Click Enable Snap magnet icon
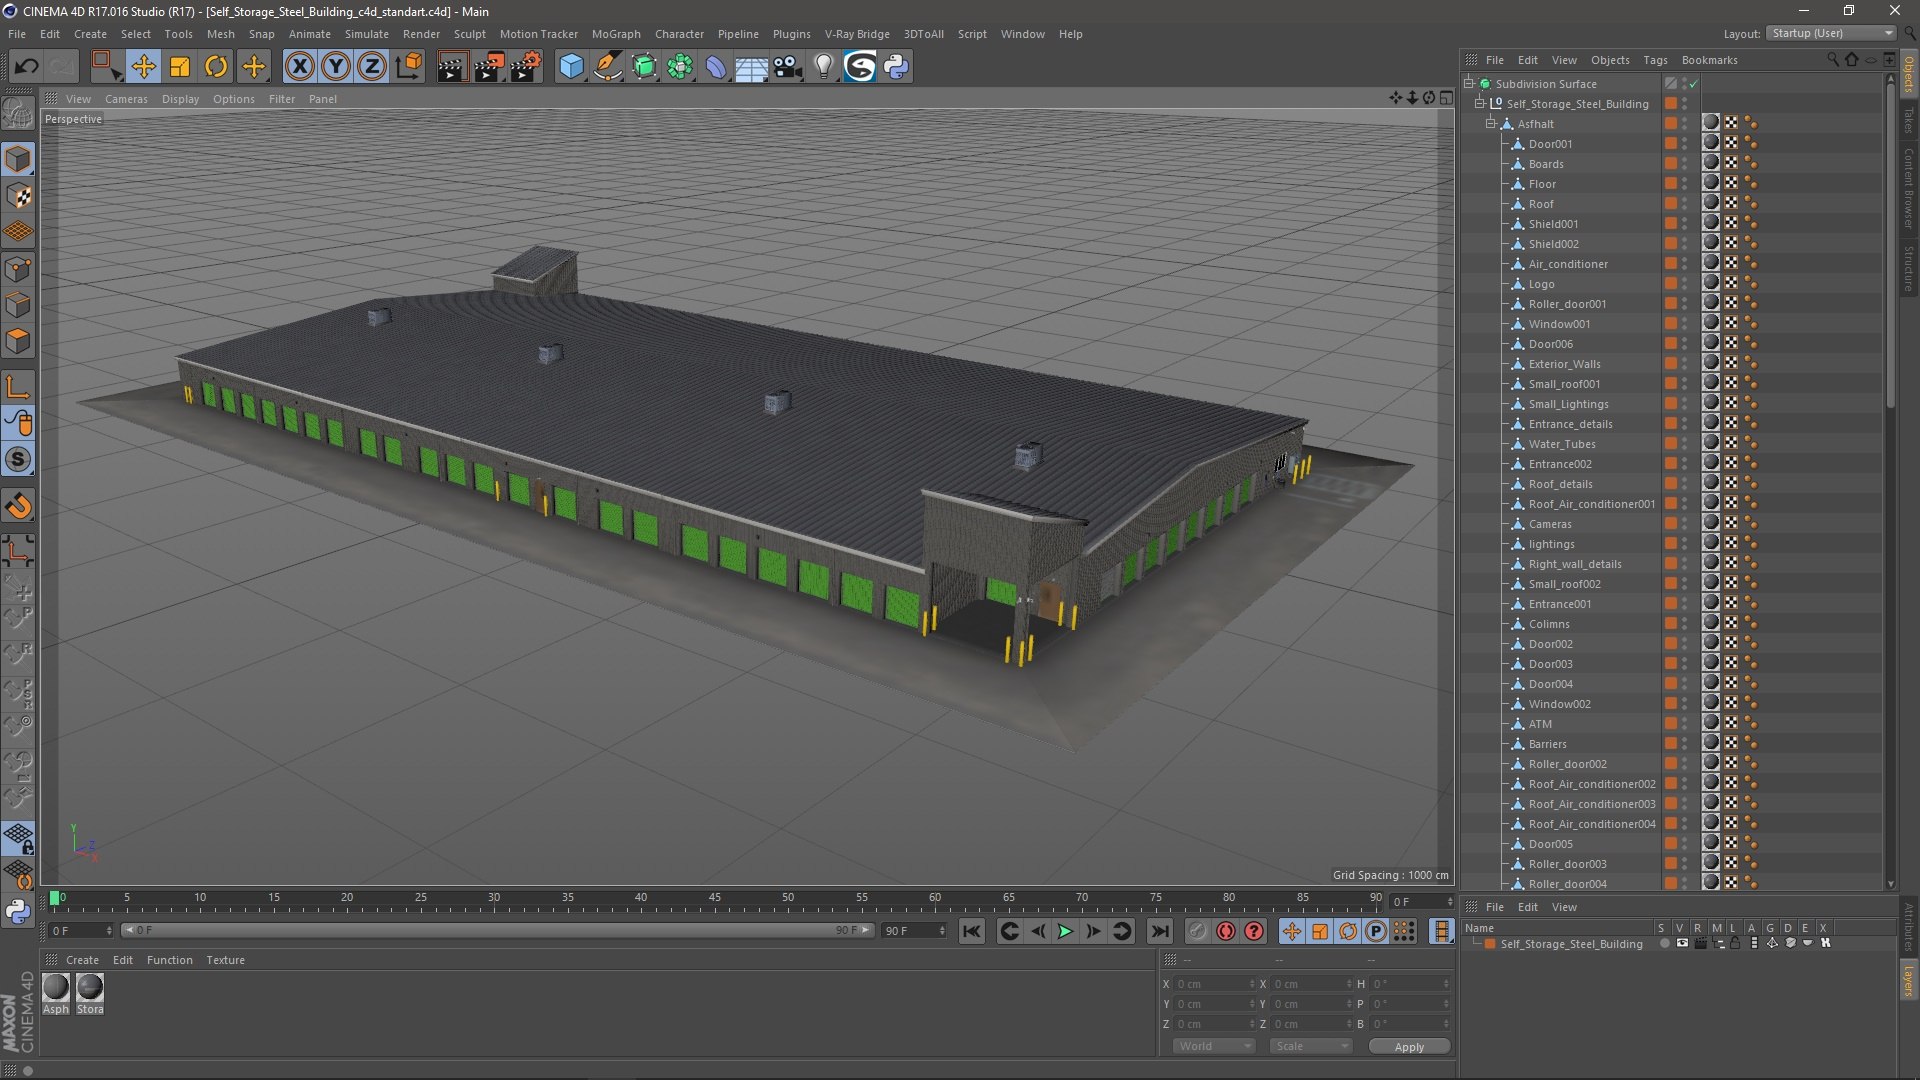Viewport: 1920px width, 1080px height. 18,506
